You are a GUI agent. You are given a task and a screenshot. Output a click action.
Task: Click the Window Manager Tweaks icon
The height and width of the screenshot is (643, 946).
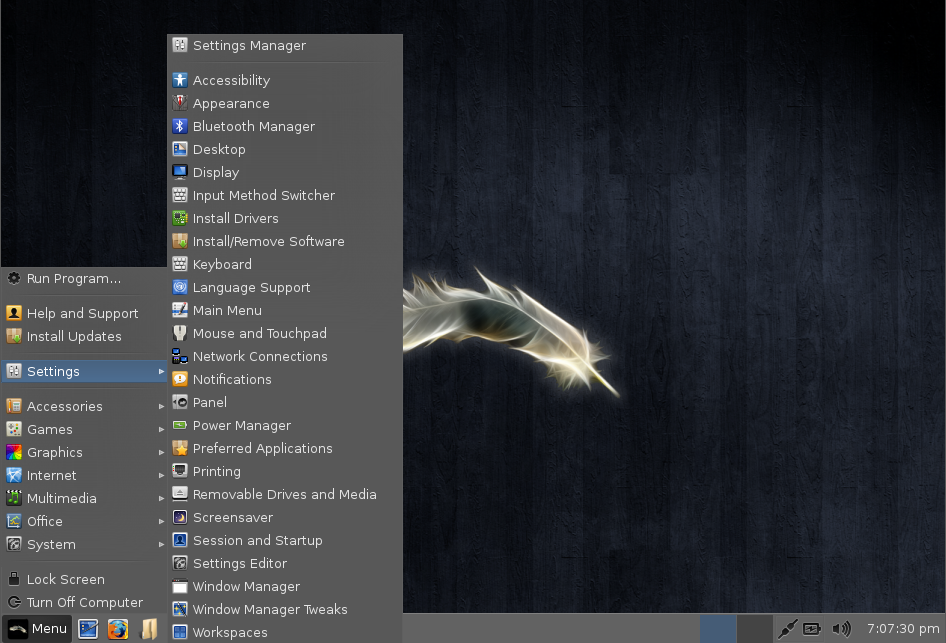[x=180, y=609]
